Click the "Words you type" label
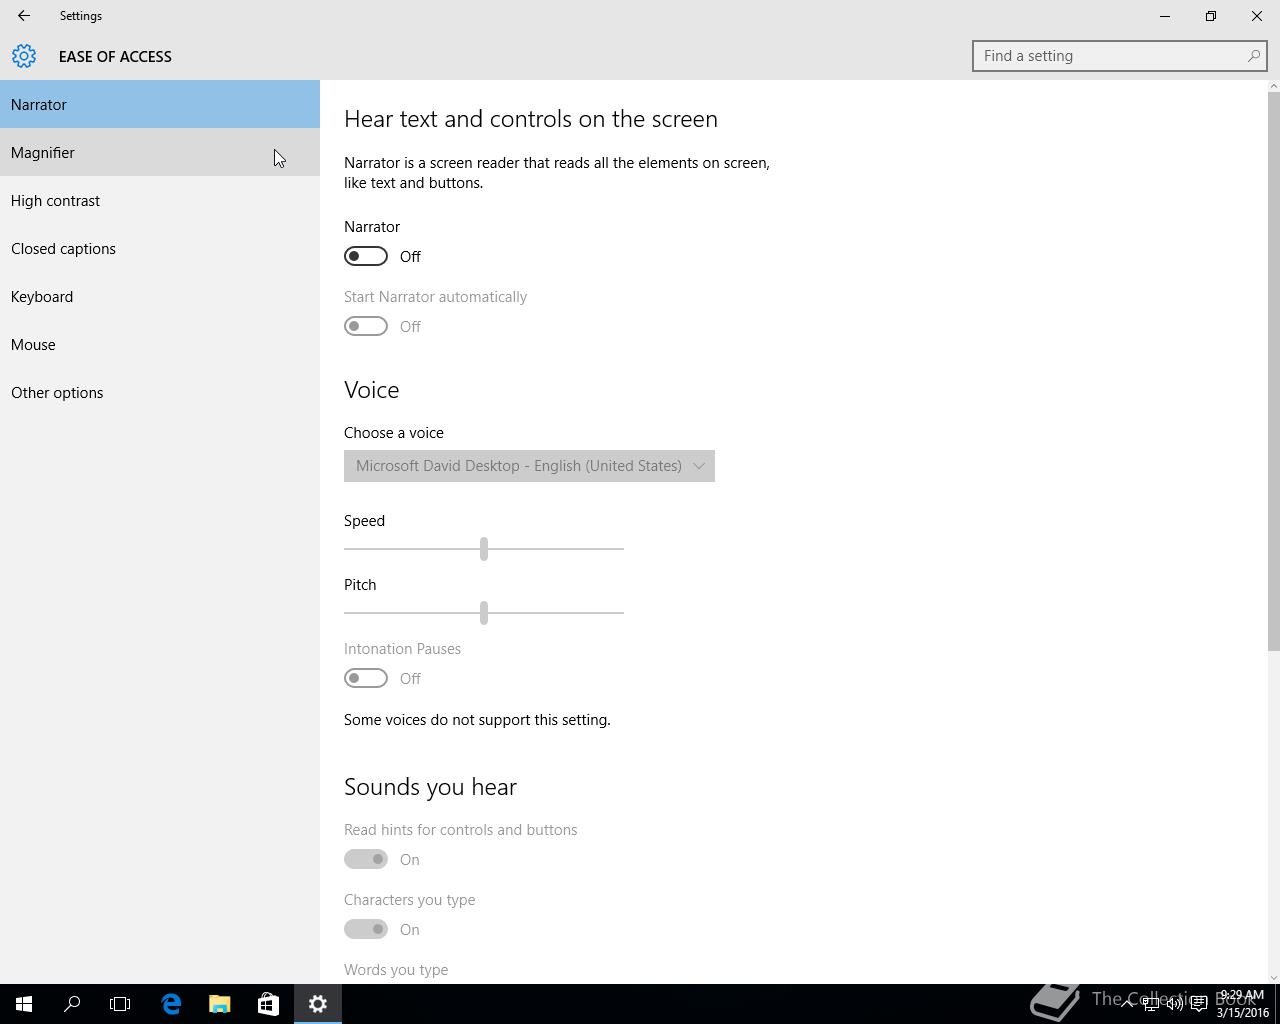The image size is (1280, 1024). click(x=396, y=970)
